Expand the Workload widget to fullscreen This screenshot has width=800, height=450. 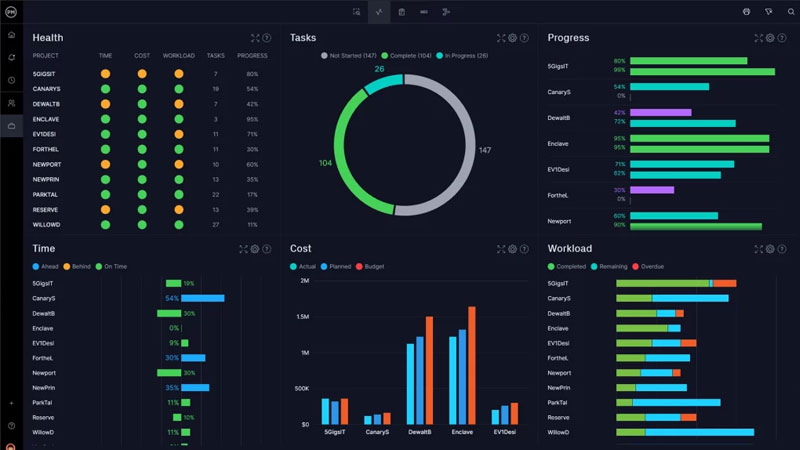[759, 249]
